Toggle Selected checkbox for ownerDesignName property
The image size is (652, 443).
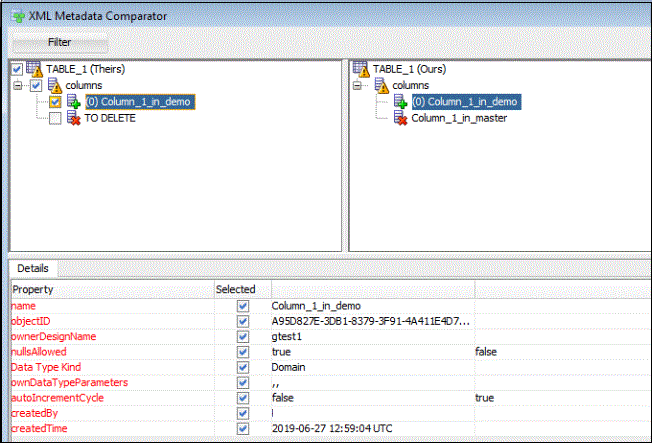(243, 337)
